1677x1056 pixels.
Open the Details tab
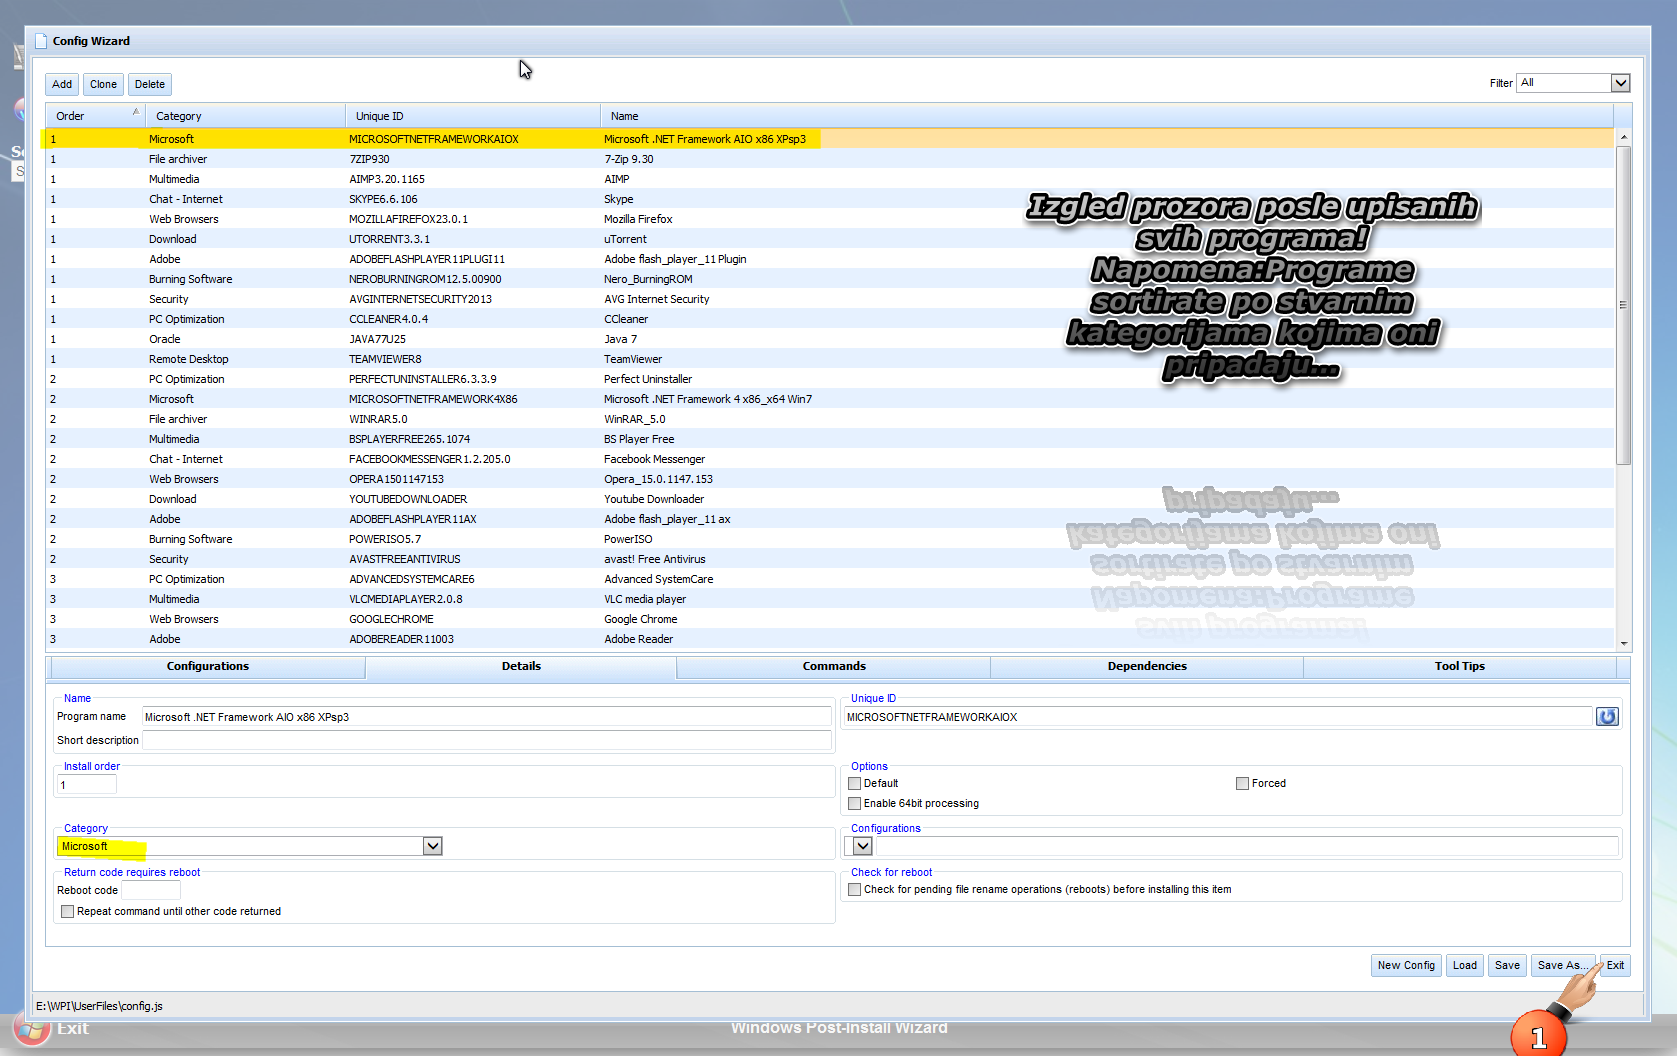point(521,667)
